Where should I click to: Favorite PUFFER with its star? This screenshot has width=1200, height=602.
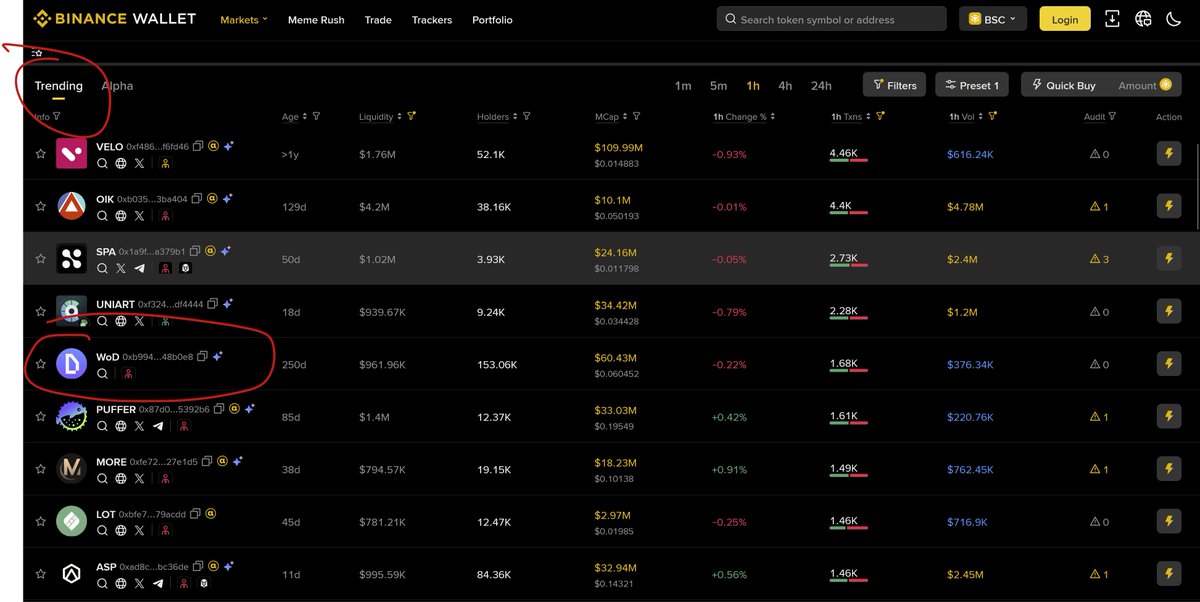[x=41, y=416]
